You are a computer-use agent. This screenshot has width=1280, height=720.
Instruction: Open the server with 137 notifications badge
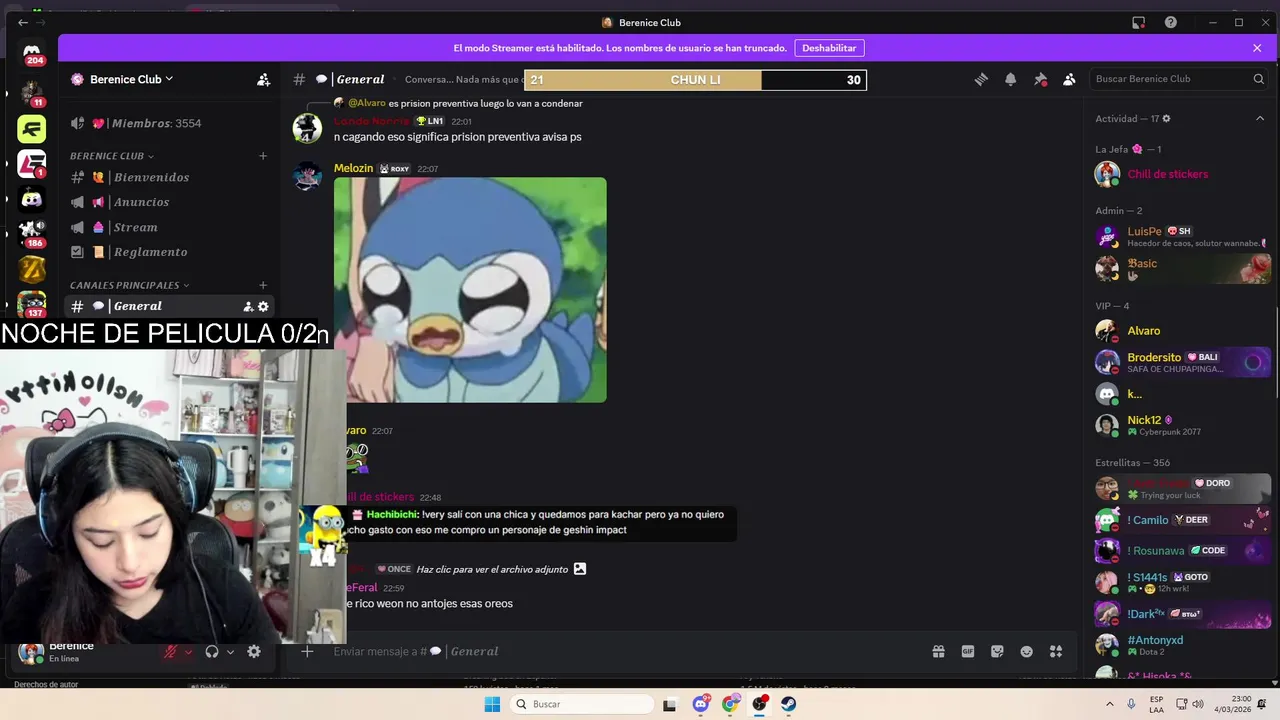32,303
